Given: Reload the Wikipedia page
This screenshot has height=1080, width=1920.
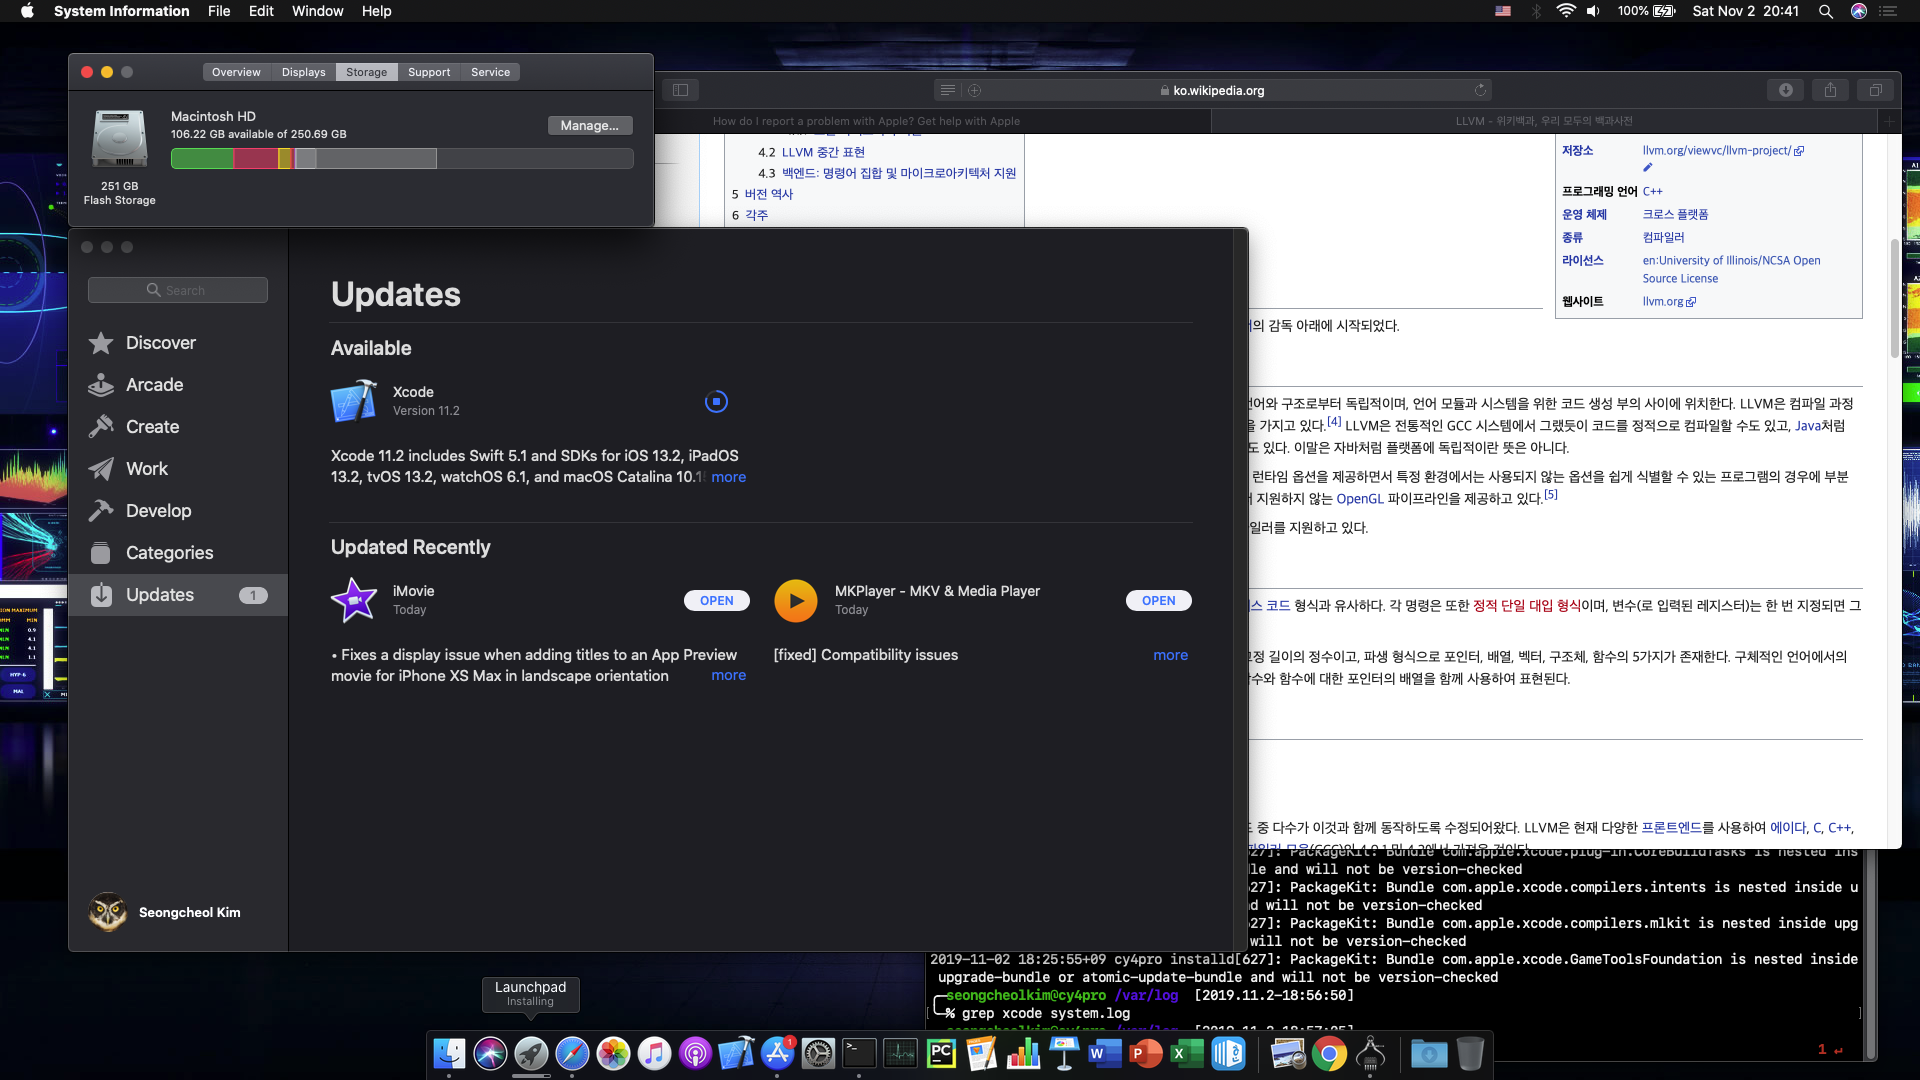Looking at the screenshot, I should tap(1480, 90).
